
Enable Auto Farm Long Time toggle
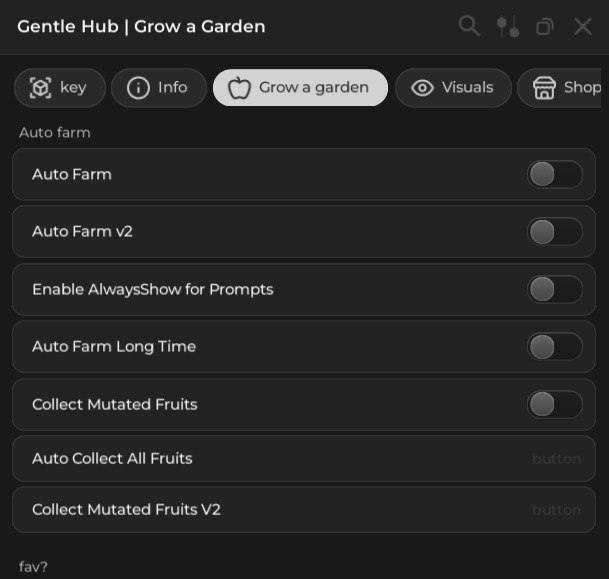coord(555,347)
